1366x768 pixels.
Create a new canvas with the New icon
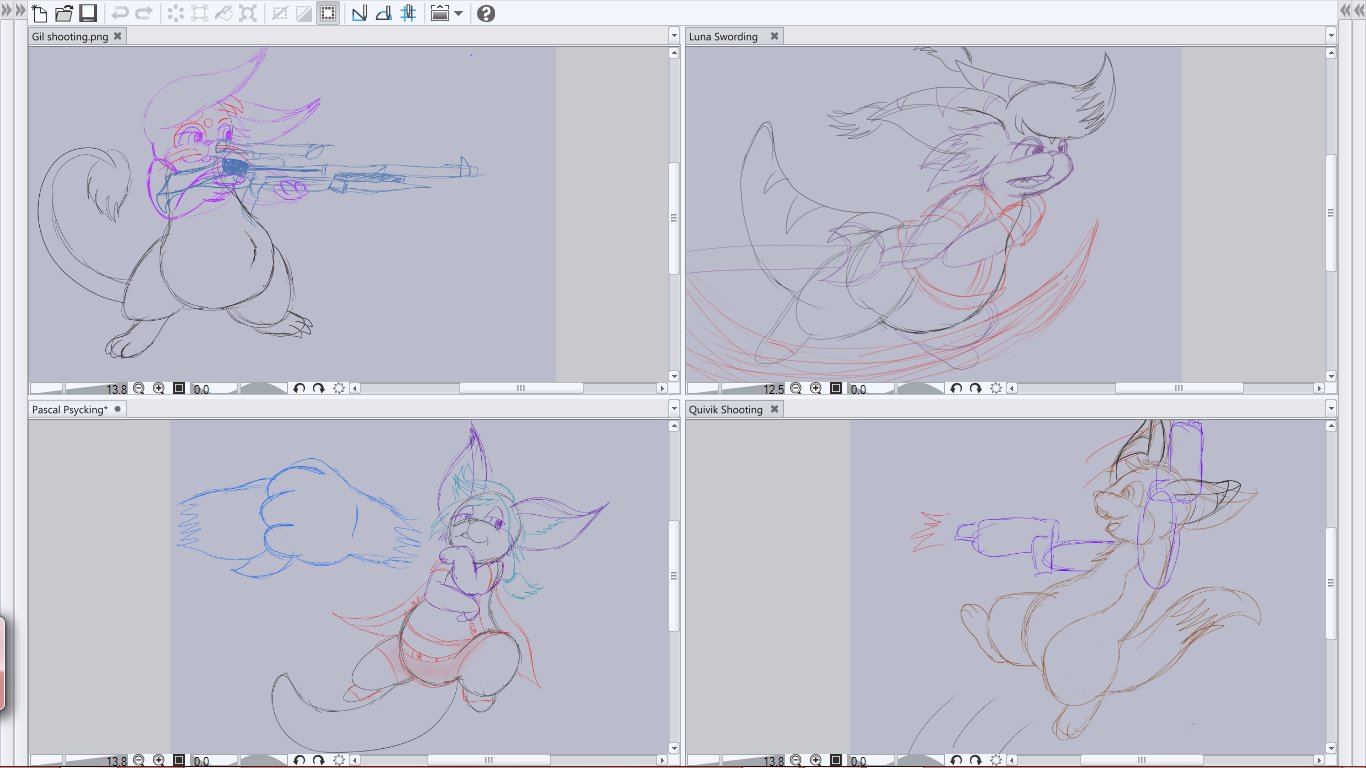[40, 13]
